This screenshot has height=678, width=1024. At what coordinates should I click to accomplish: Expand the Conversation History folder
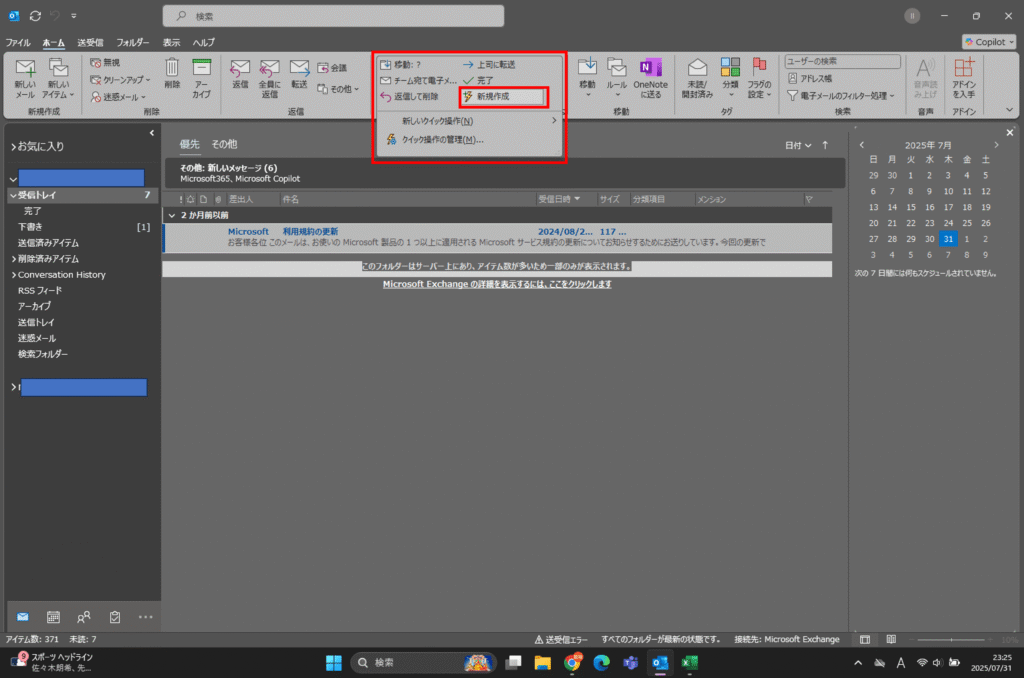[x=13, y=275]
